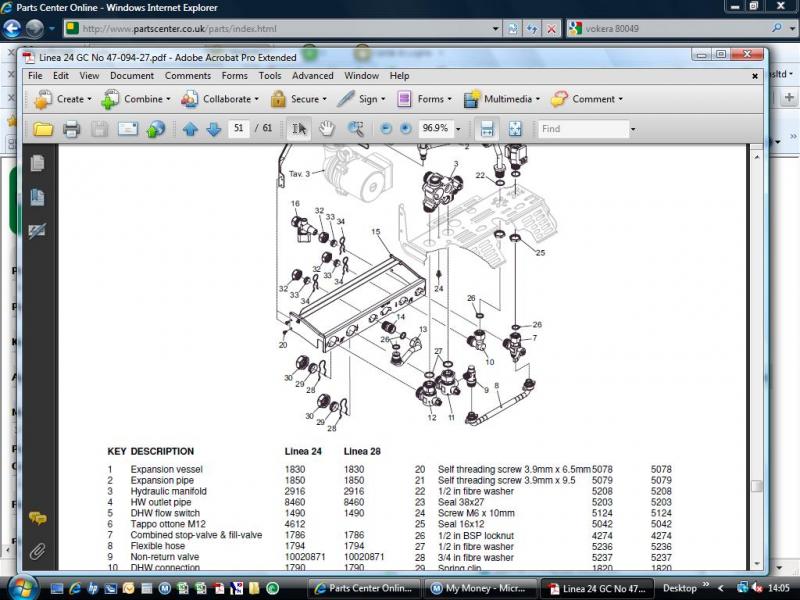Click inside the Find search field
Image resolution: width=800 pixels, height=600 pixels.
582,129
